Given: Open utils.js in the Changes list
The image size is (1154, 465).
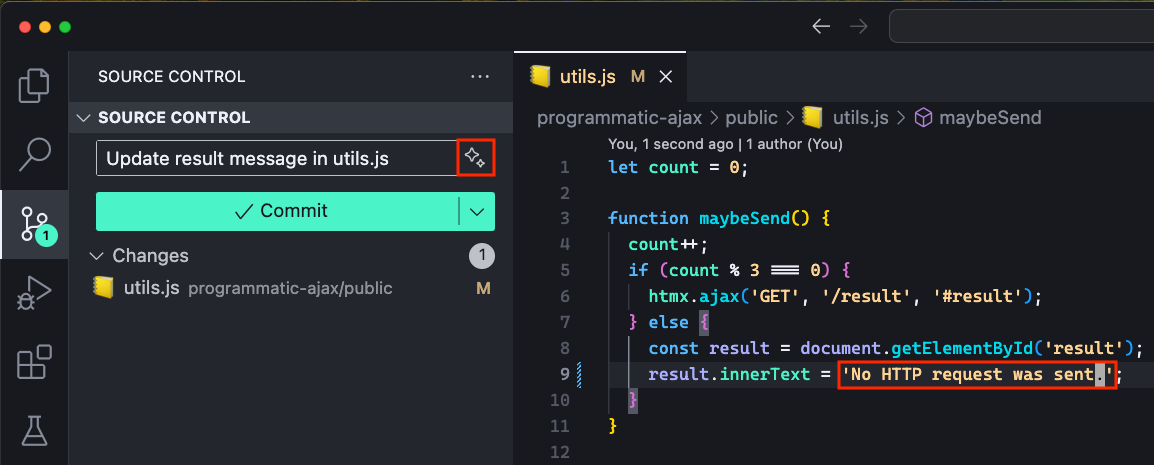Looking at the screenshot, I should click(291, 288).
